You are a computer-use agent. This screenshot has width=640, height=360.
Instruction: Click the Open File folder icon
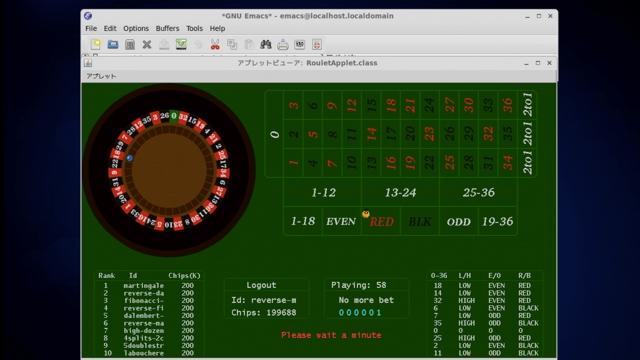coord(113,44)
